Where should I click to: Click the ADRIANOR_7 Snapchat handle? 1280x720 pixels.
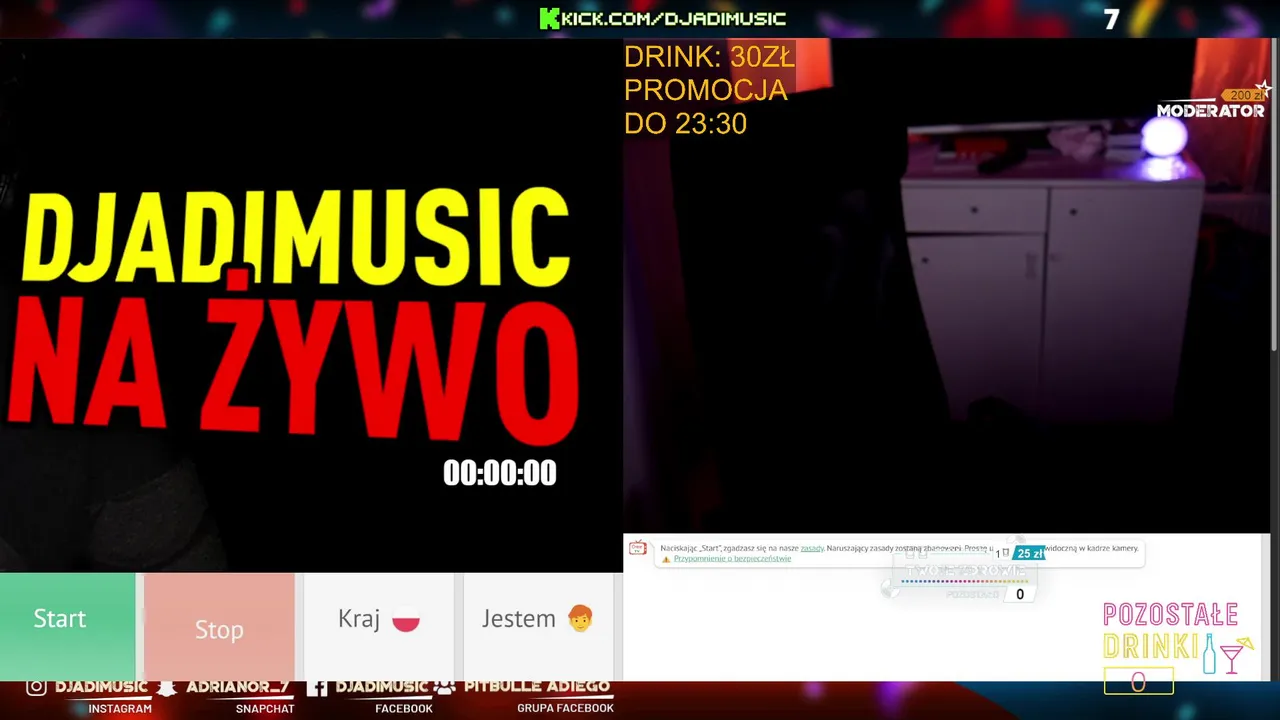coord(238,687)
